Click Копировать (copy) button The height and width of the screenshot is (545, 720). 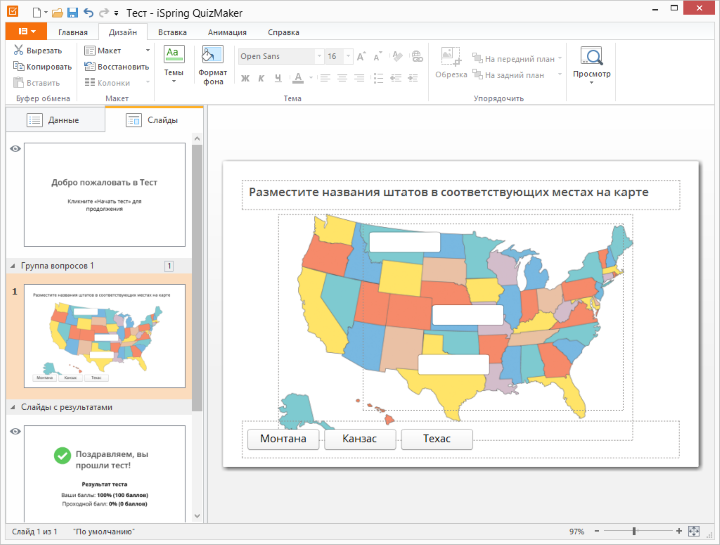42,67
